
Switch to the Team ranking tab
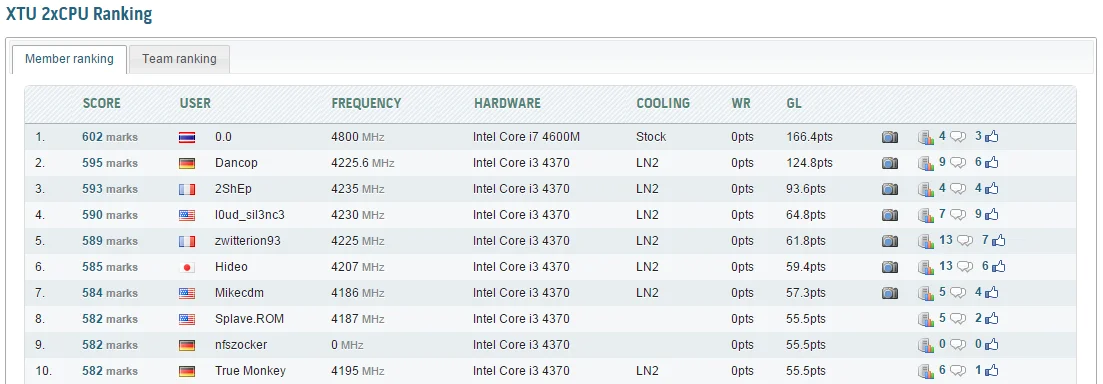[x=179, y=59]
